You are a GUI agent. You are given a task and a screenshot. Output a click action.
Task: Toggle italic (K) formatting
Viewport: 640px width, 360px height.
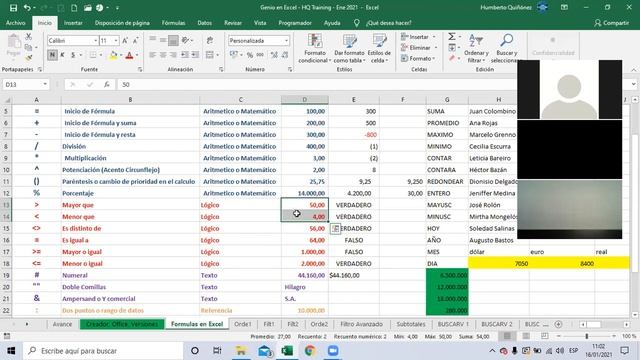tap(62, 55)
